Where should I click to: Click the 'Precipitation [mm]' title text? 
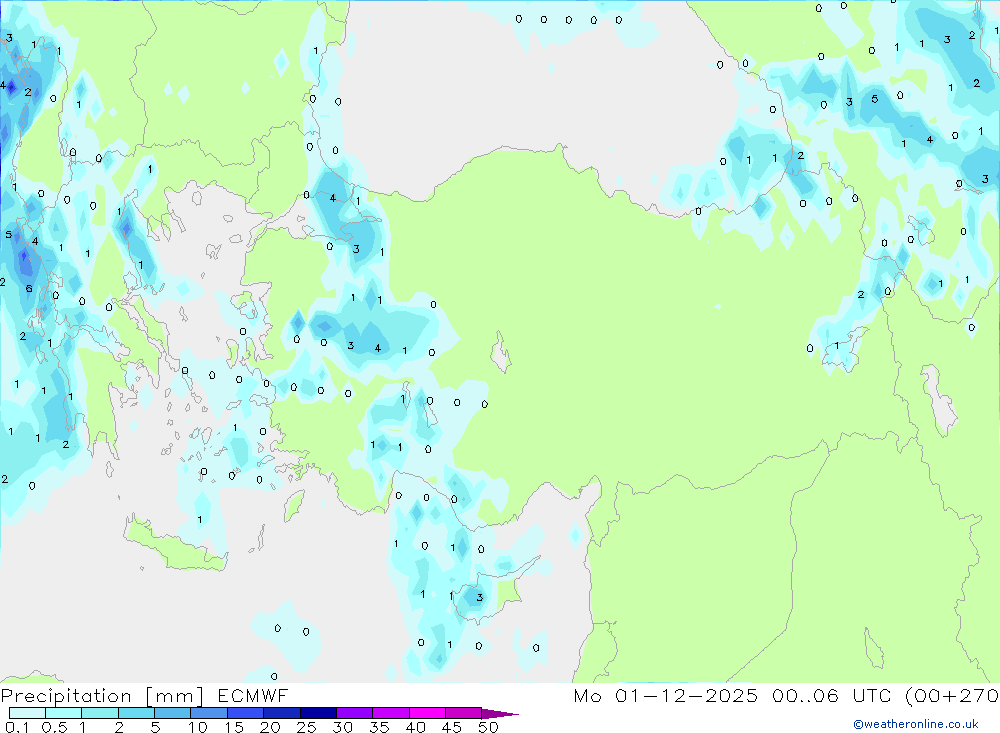point(102,696)
